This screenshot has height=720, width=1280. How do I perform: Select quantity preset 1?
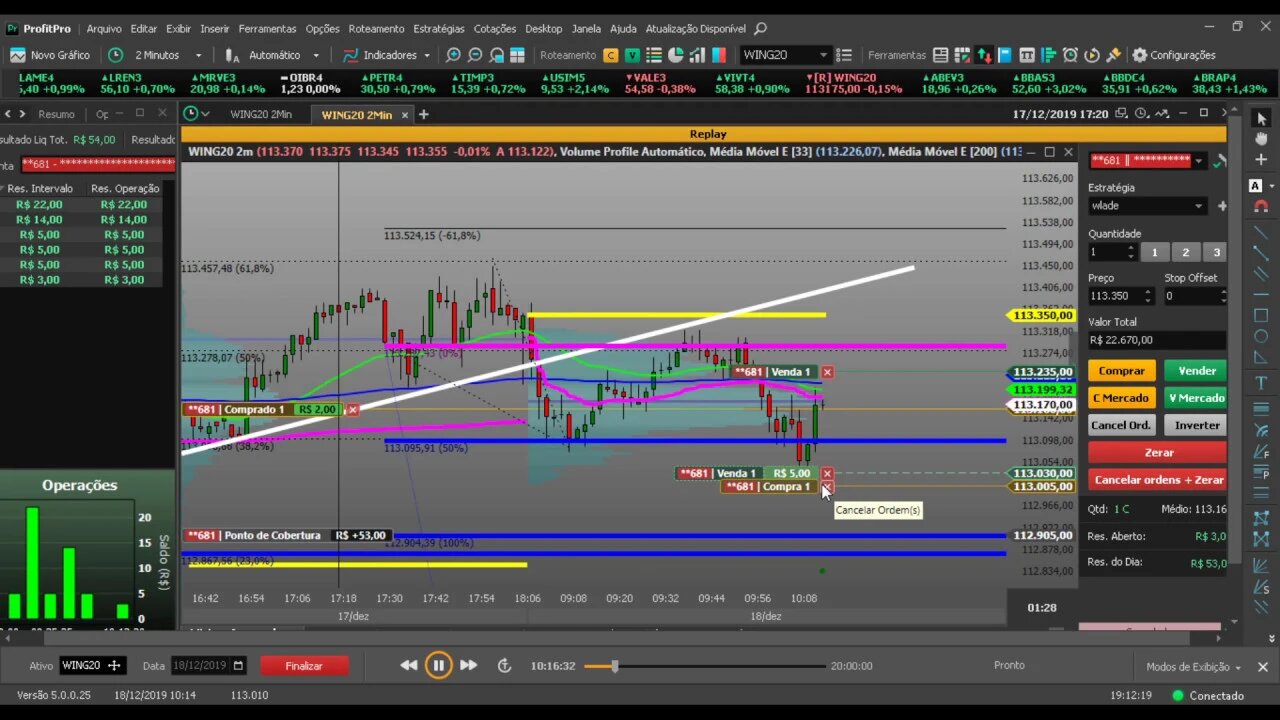[x=1154, y=253]
